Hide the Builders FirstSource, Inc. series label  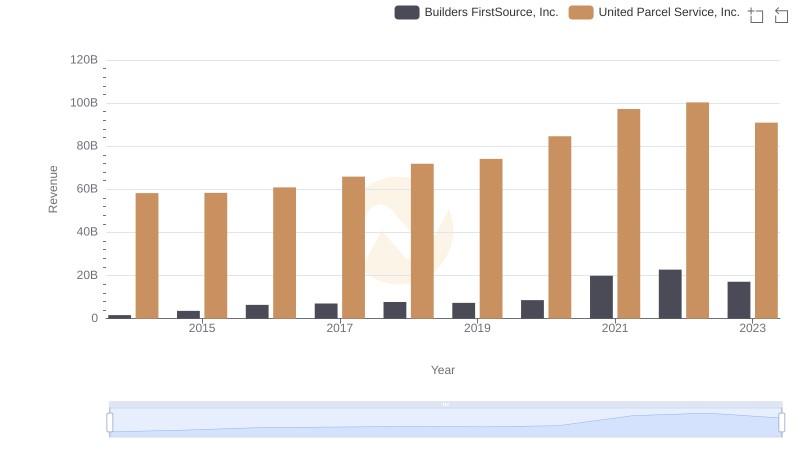[x=491, y=12]
